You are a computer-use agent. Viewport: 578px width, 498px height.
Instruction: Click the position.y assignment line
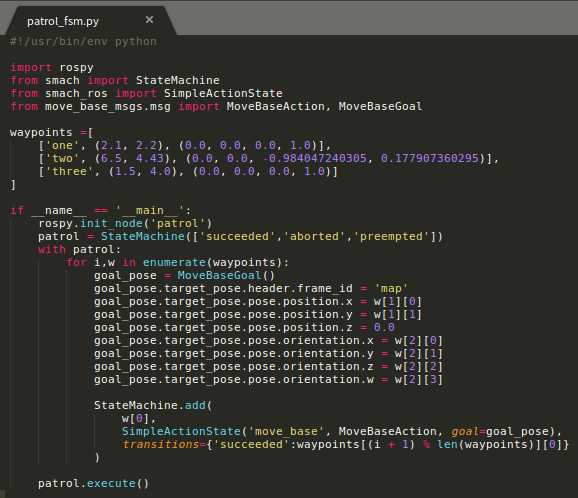[258, 314]
